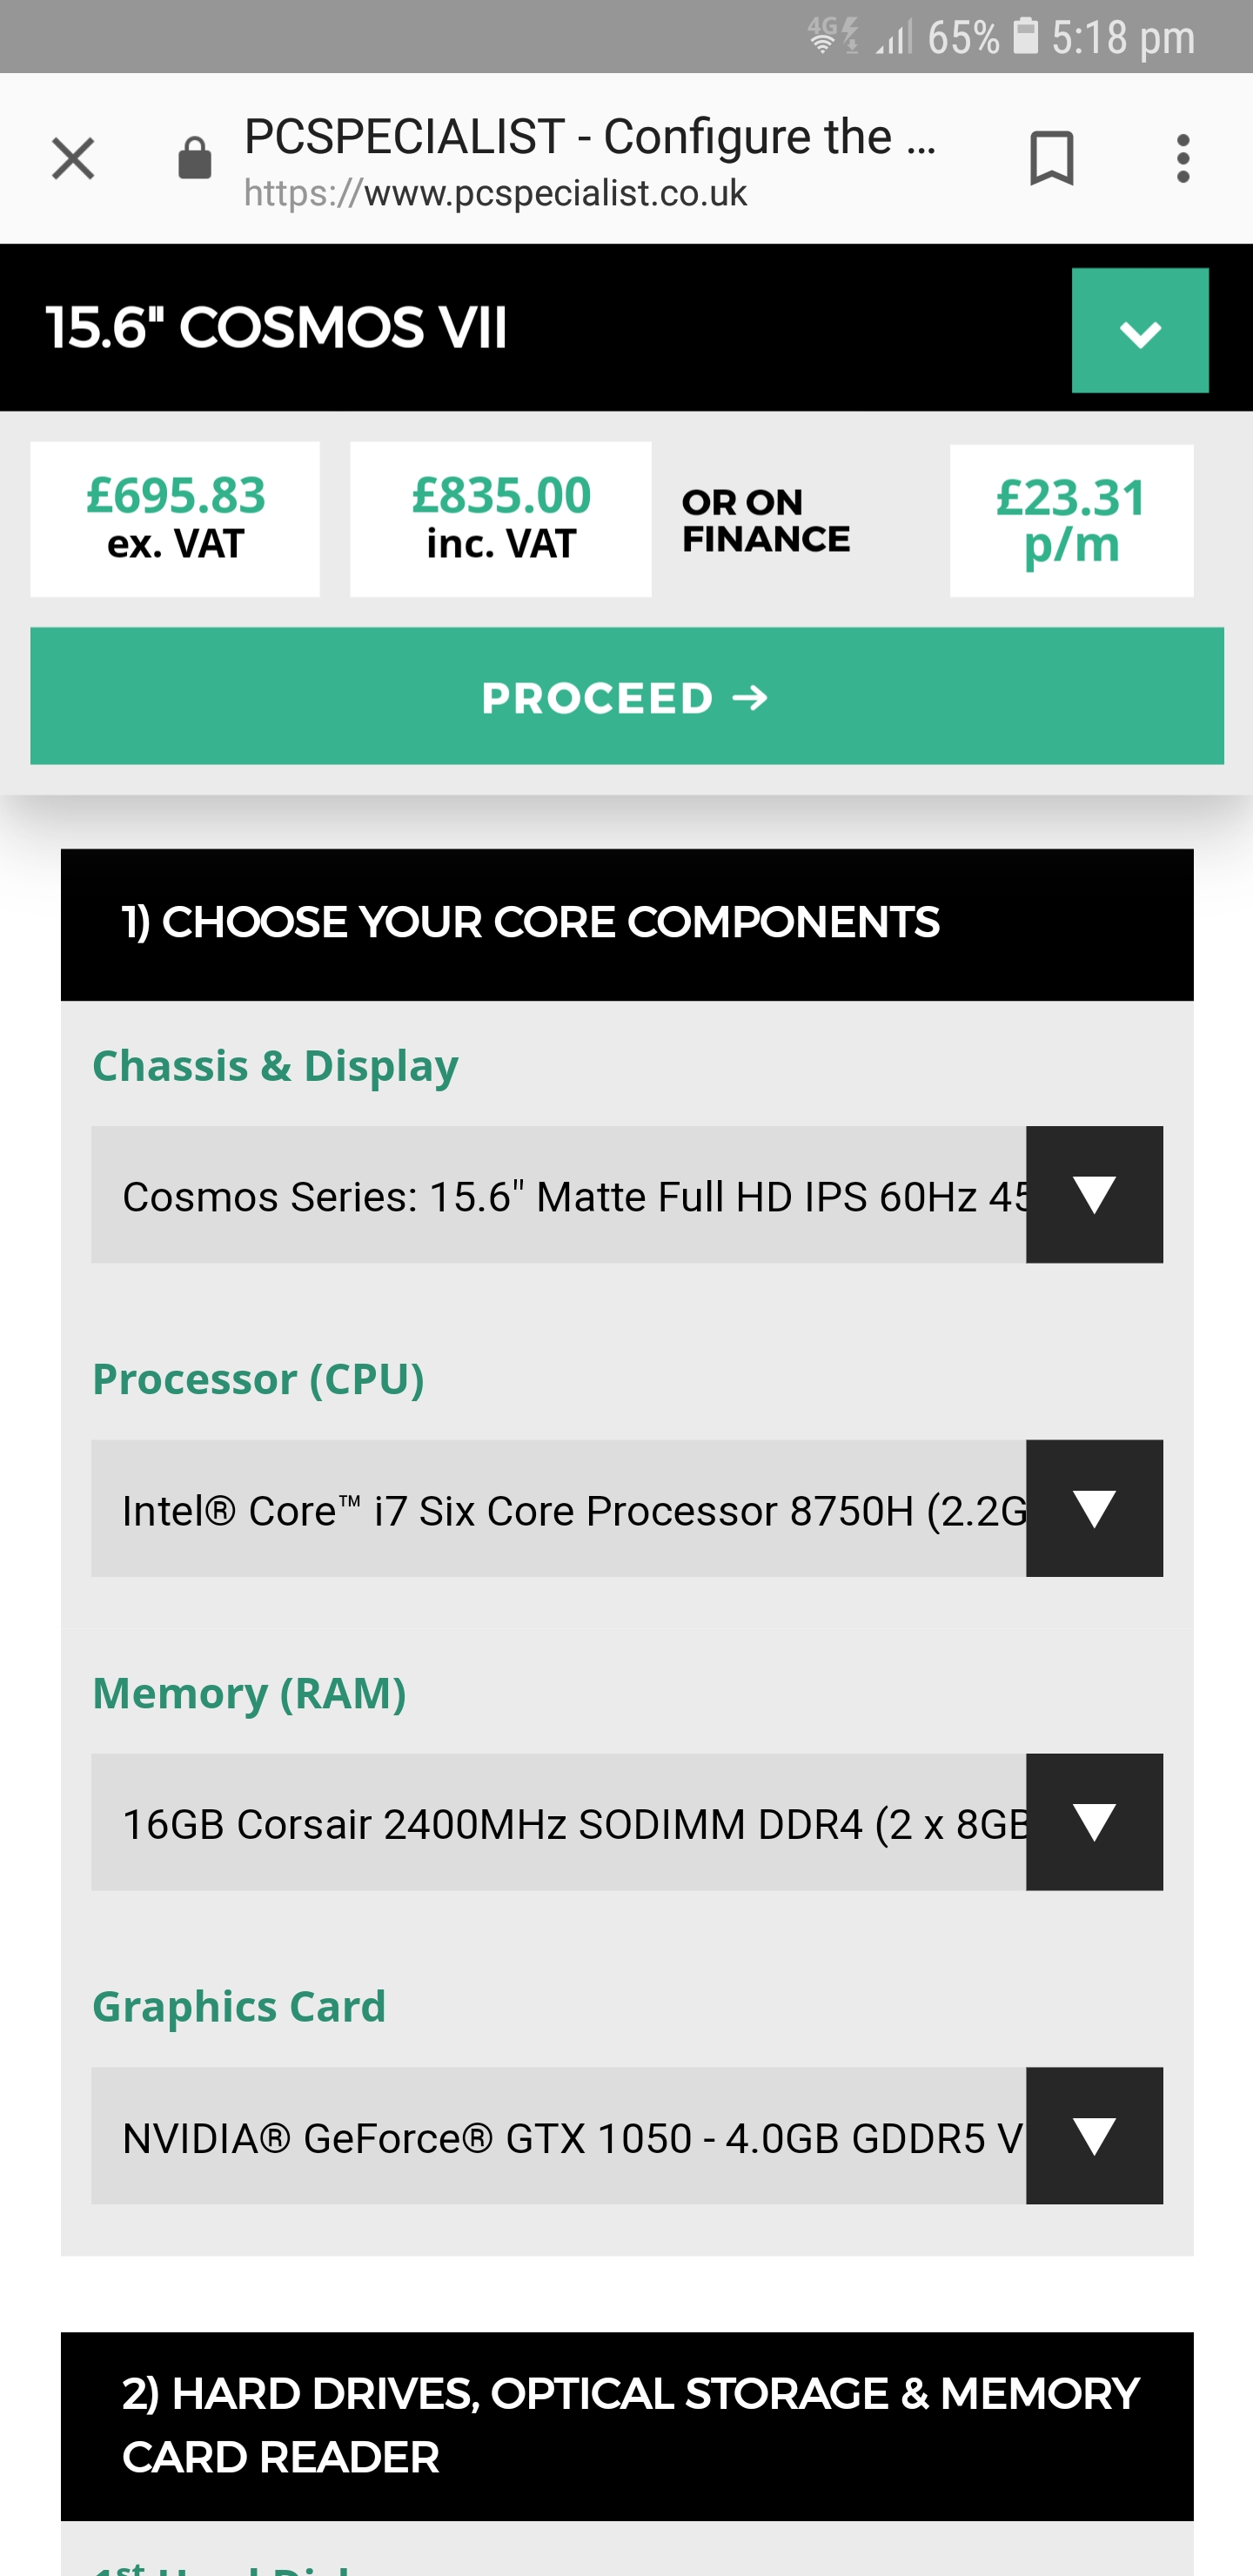Image resolution: width=1253 pixels, height=2576 pixels.
Task: Close the browser tab with X icon
Action: click(72, 159)
